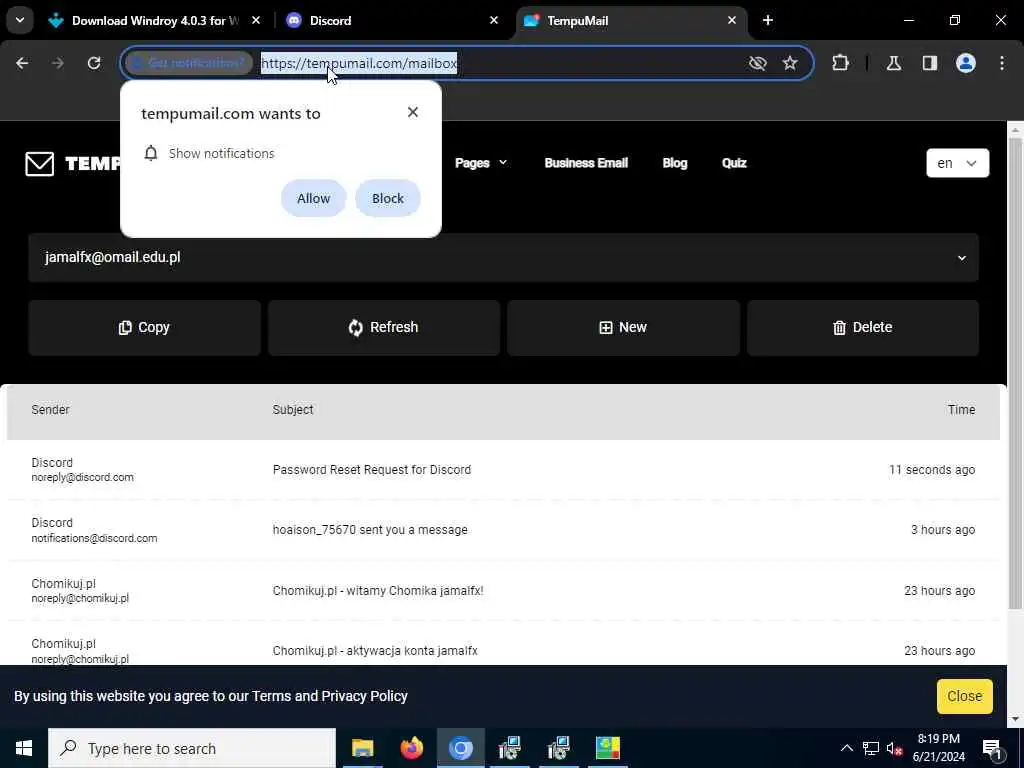Toggle the browser side panel icon
The width and height of the screenshot is (1024, 768).
930,63
